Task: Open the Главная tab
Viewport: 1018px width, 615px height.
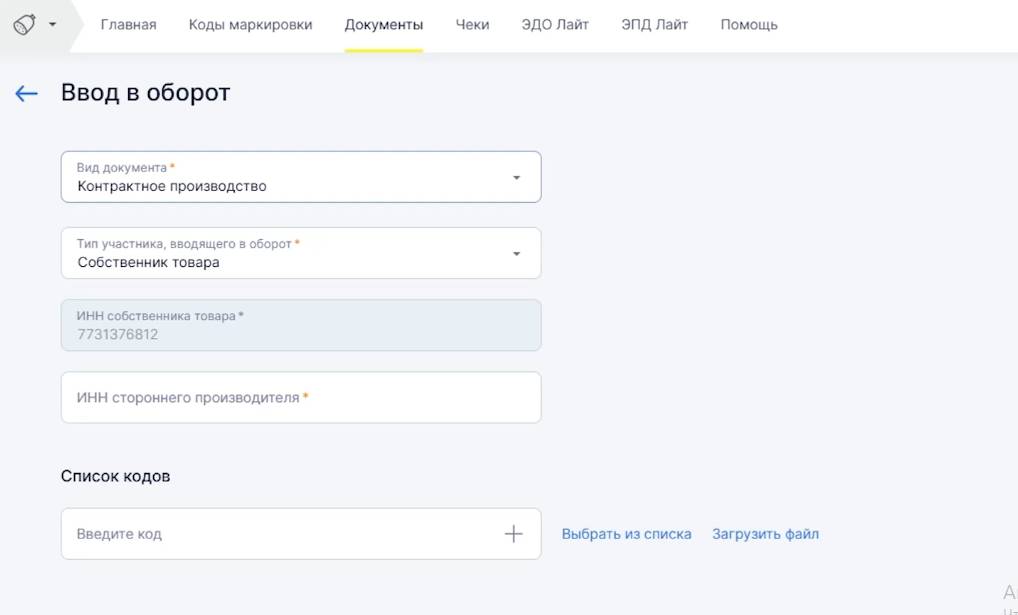Action: click(x=129, y=25)
